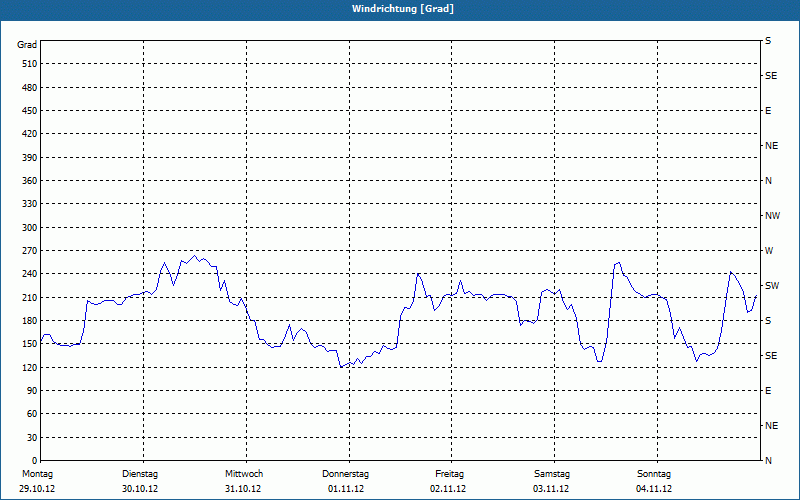
Task: Click the 'Sonntag' day label
Action: (654, 474)
